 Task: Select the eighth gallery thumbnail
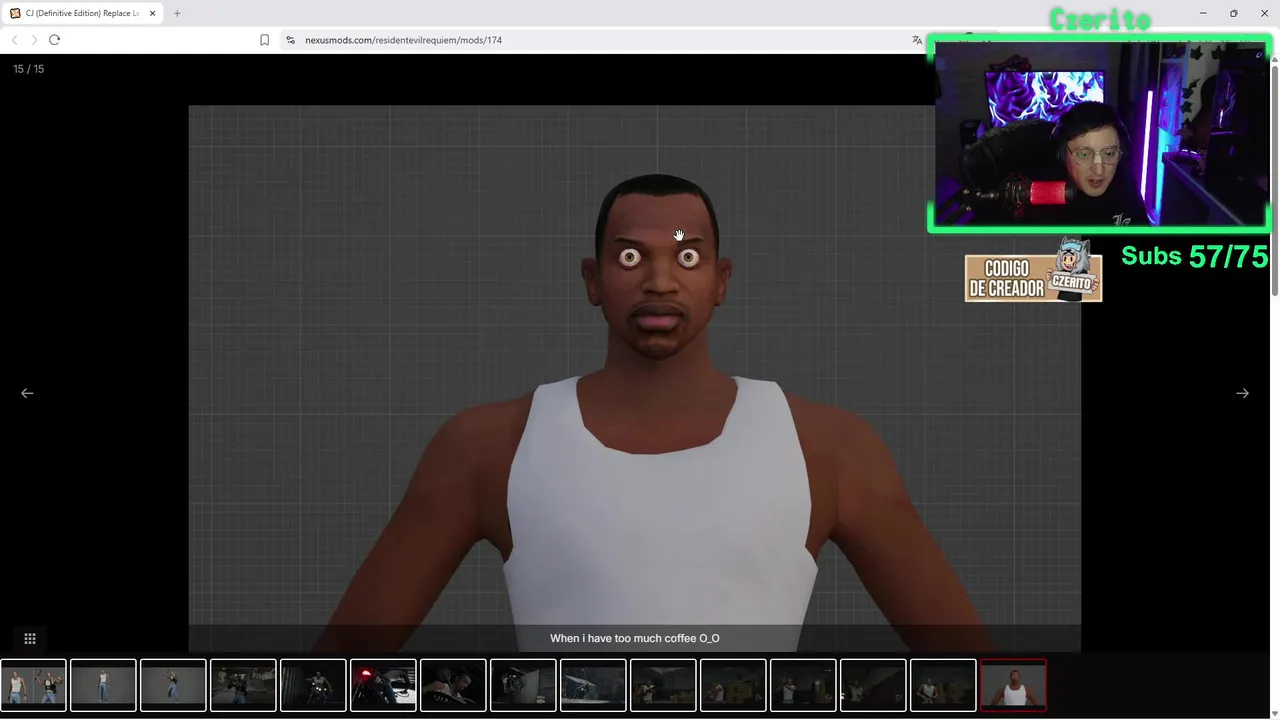(523, 685)
